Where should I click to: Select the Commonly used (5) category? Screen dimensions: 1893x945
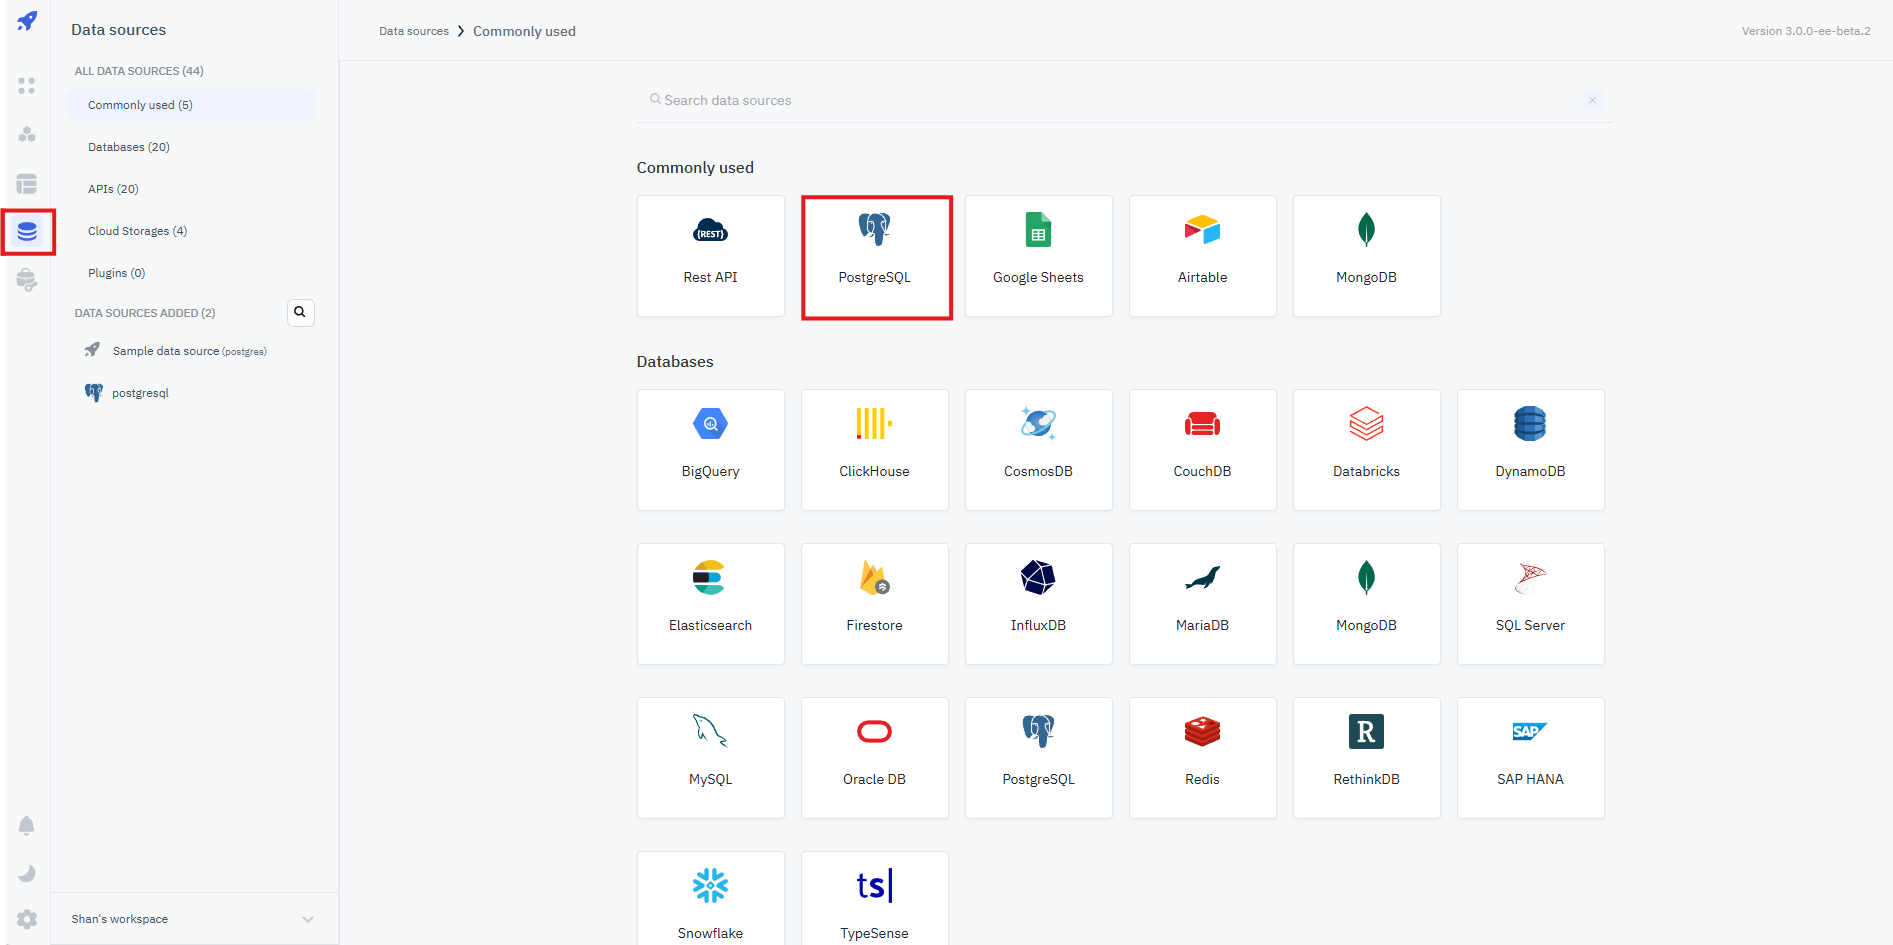point(191,105)
